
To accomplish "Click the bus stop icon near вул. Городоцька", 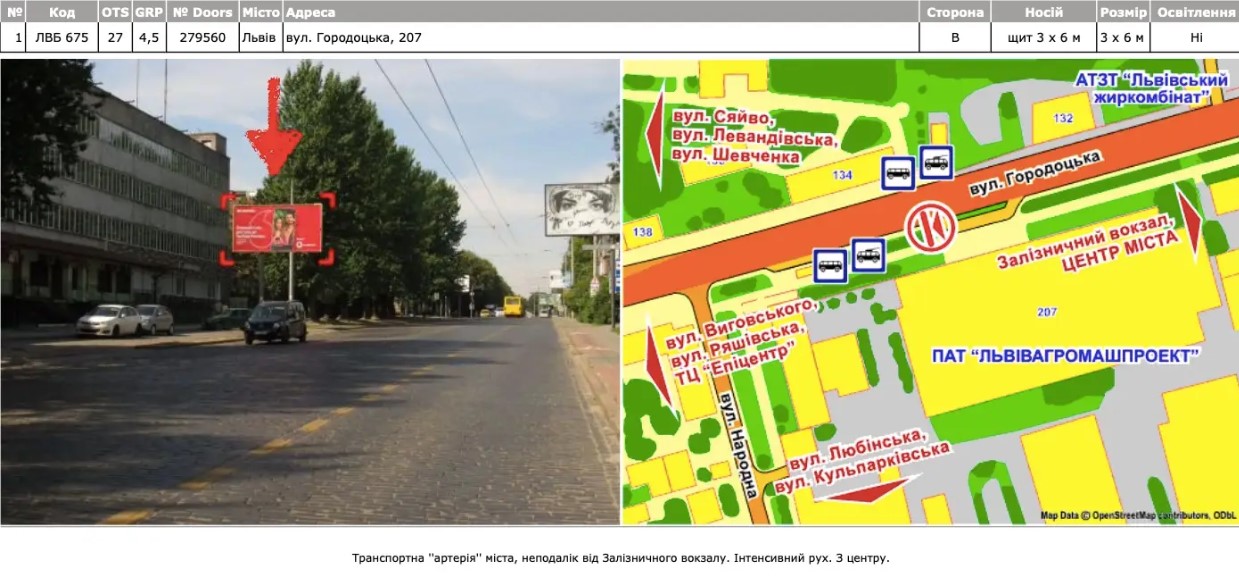I will [899, 172].
